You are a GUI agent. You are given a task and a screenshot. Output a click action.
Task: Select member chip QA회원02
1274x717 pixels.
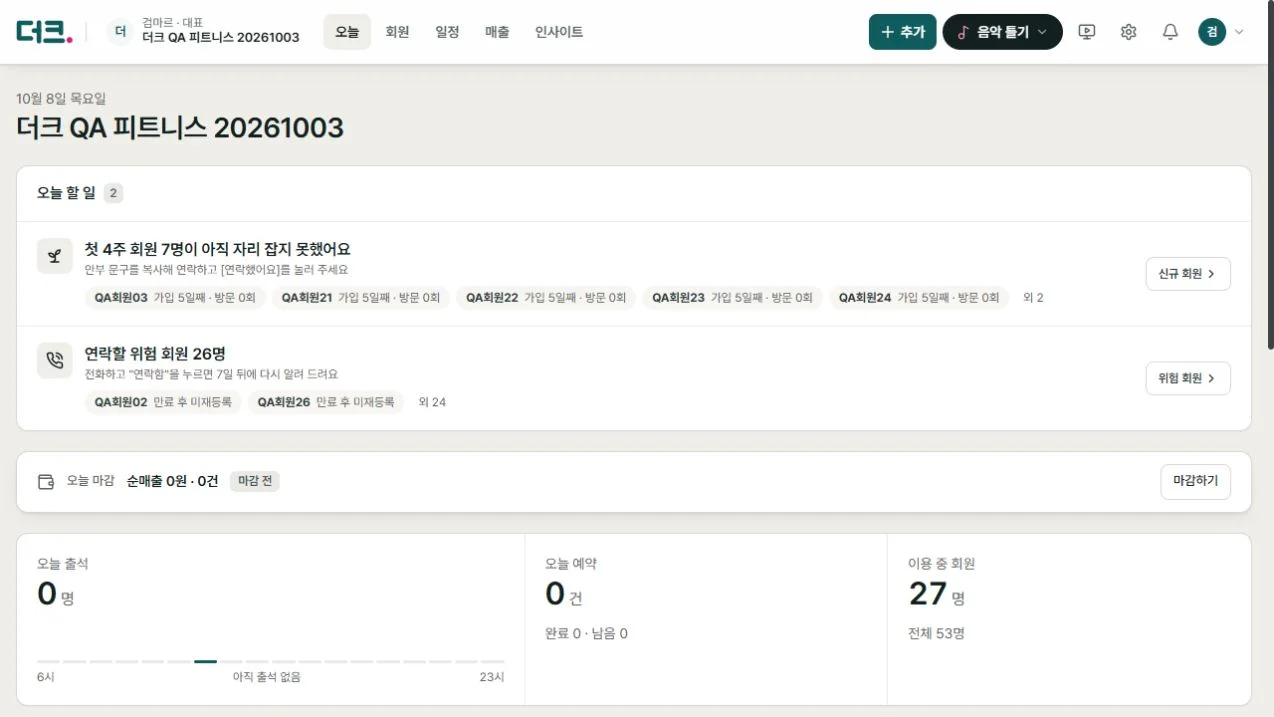coord(163,402)
